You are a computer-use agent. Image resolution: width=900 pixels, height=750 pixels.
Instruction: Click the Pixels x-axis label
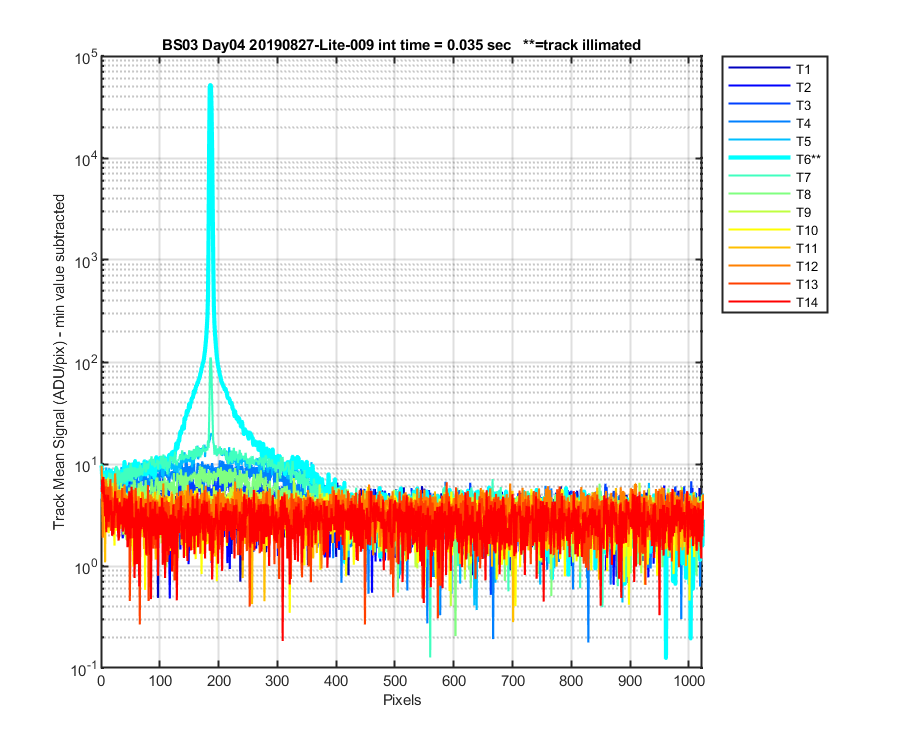[402, 700]
